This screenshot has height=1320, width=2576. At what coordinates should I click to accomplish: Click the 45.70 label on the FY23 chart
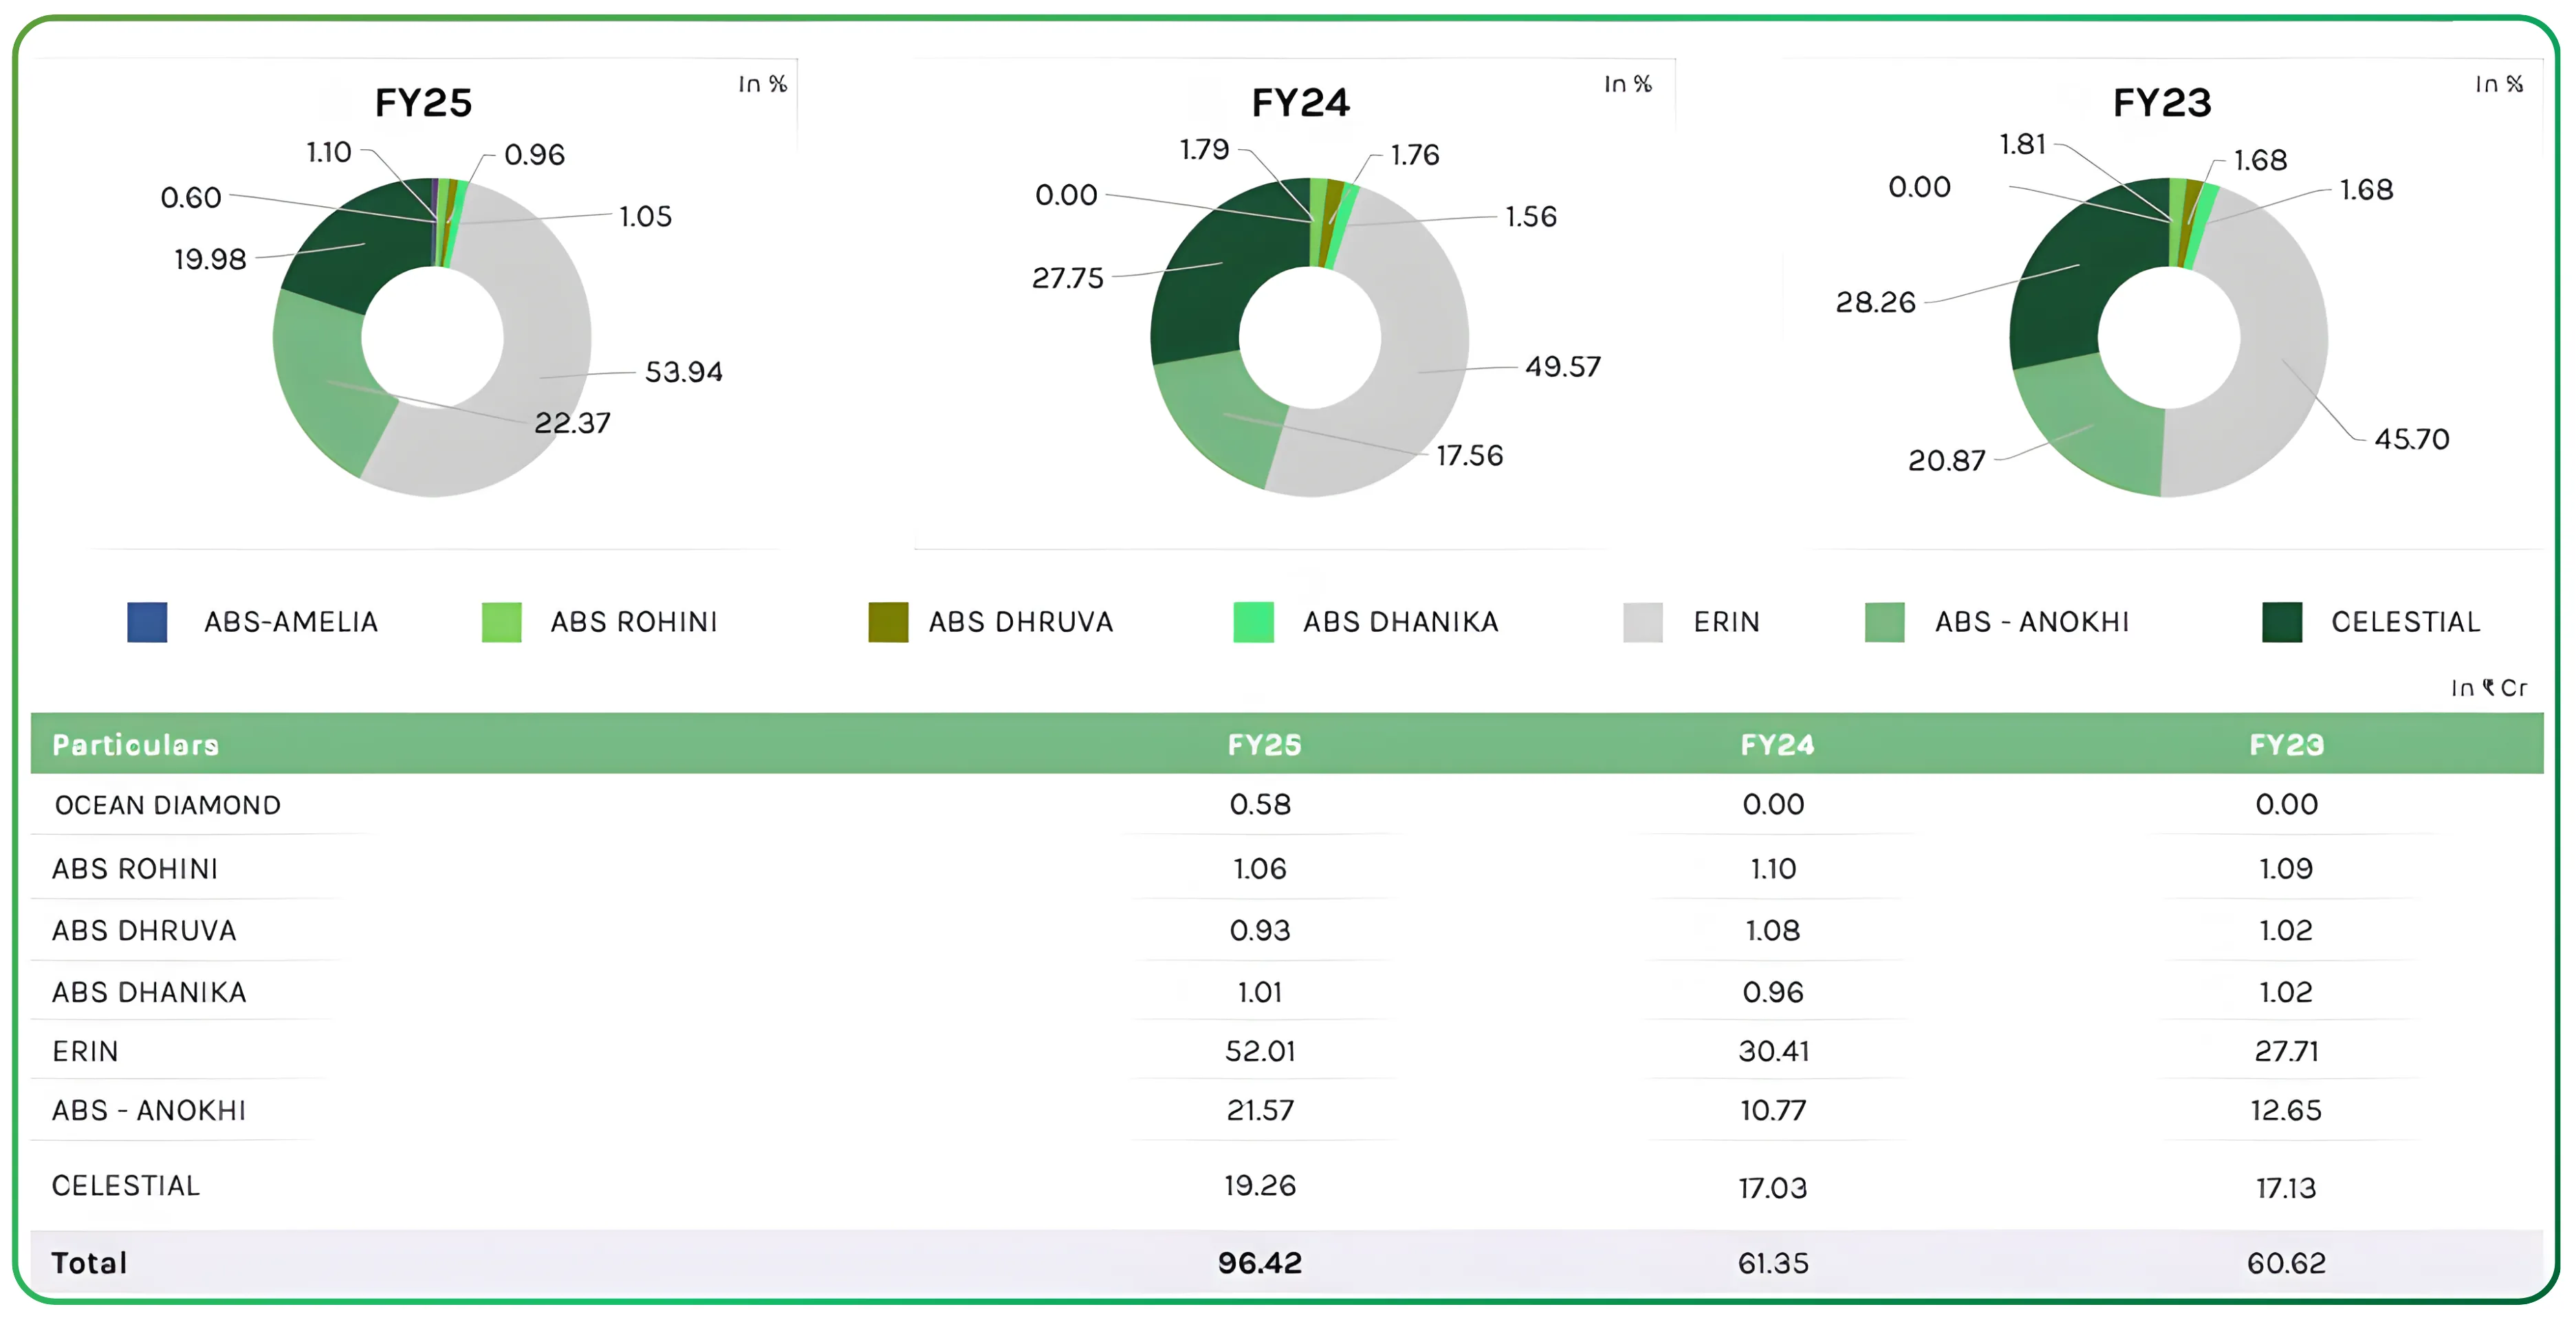click(2411, 439)
